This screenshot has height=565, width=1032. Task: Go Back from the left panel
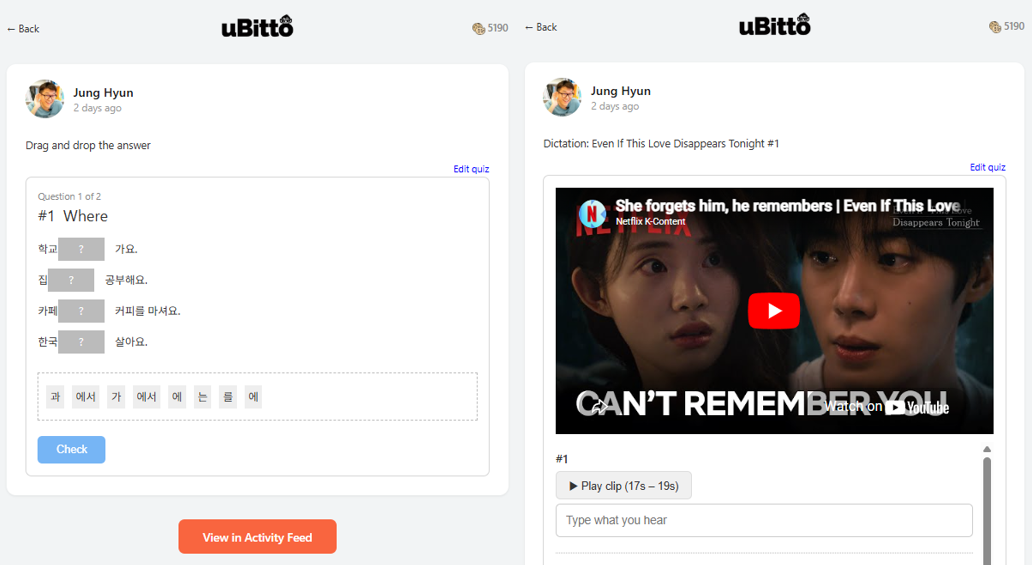coord(23,29)
